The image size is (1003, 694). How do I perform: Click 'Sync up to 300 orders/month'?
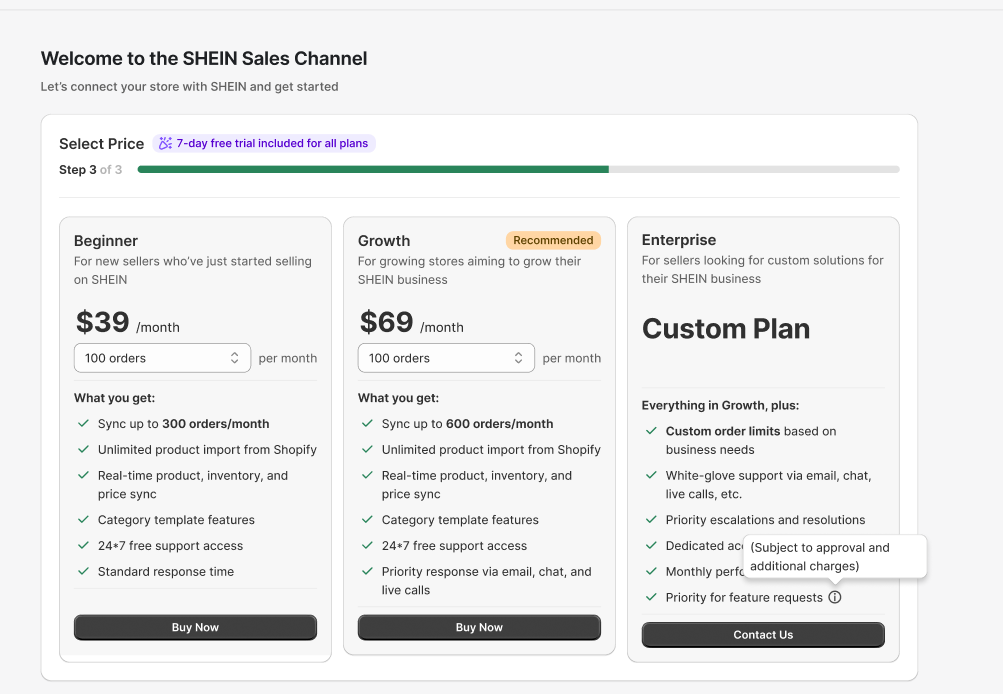[184, 424]
